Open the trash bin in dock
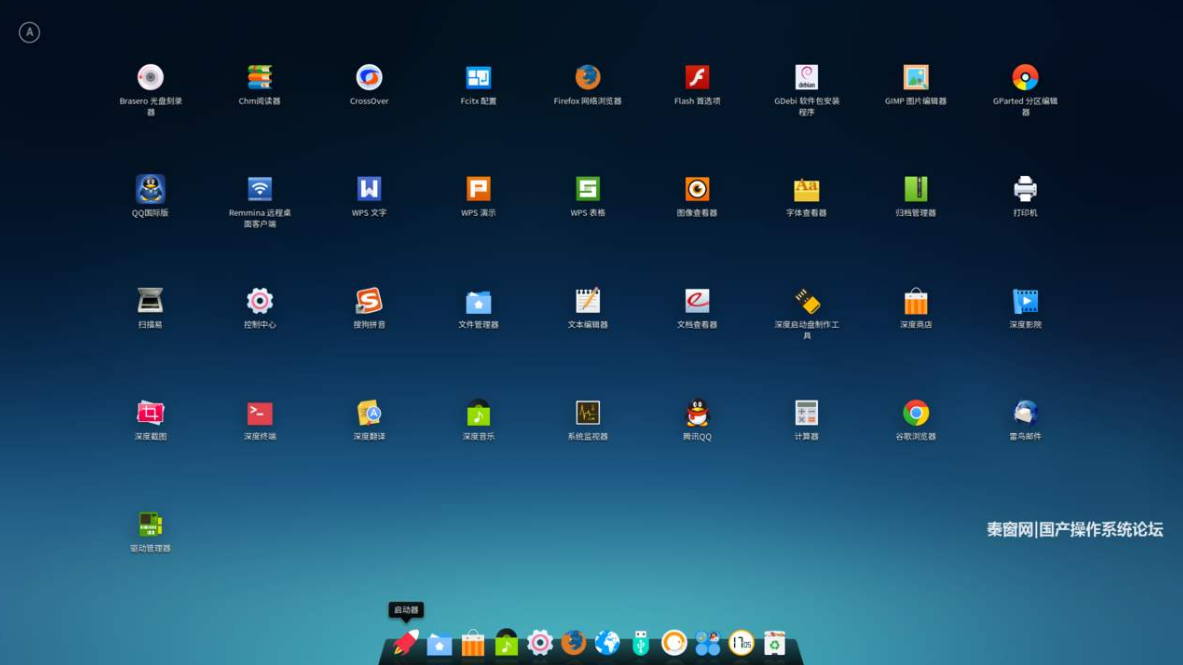This screenshot has width=1183, height=665. [774, 643]
